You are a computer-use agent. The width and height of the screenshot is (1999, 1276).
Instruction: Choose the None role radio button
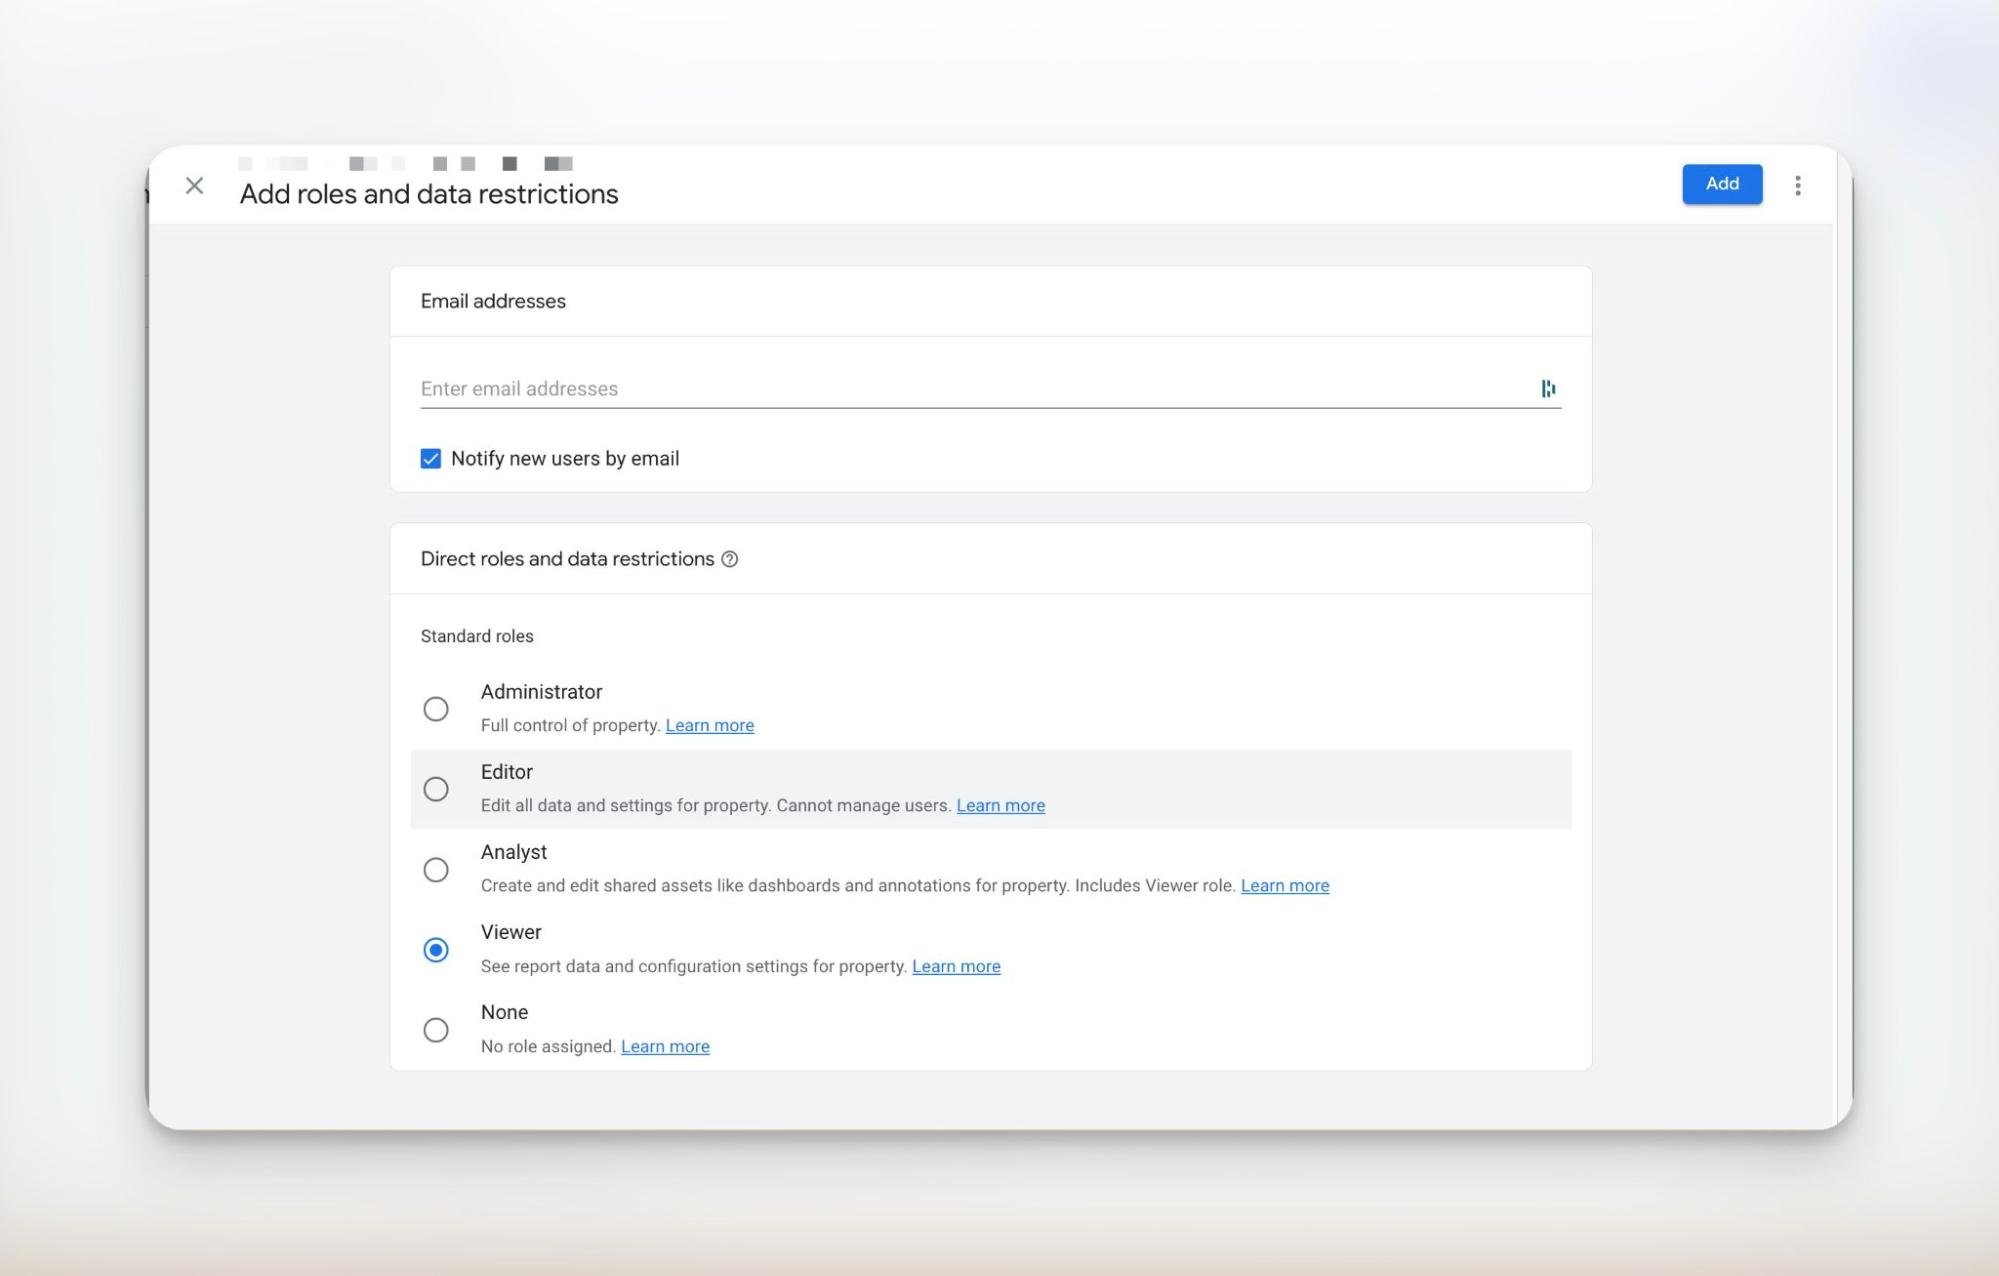[435, 1029]
